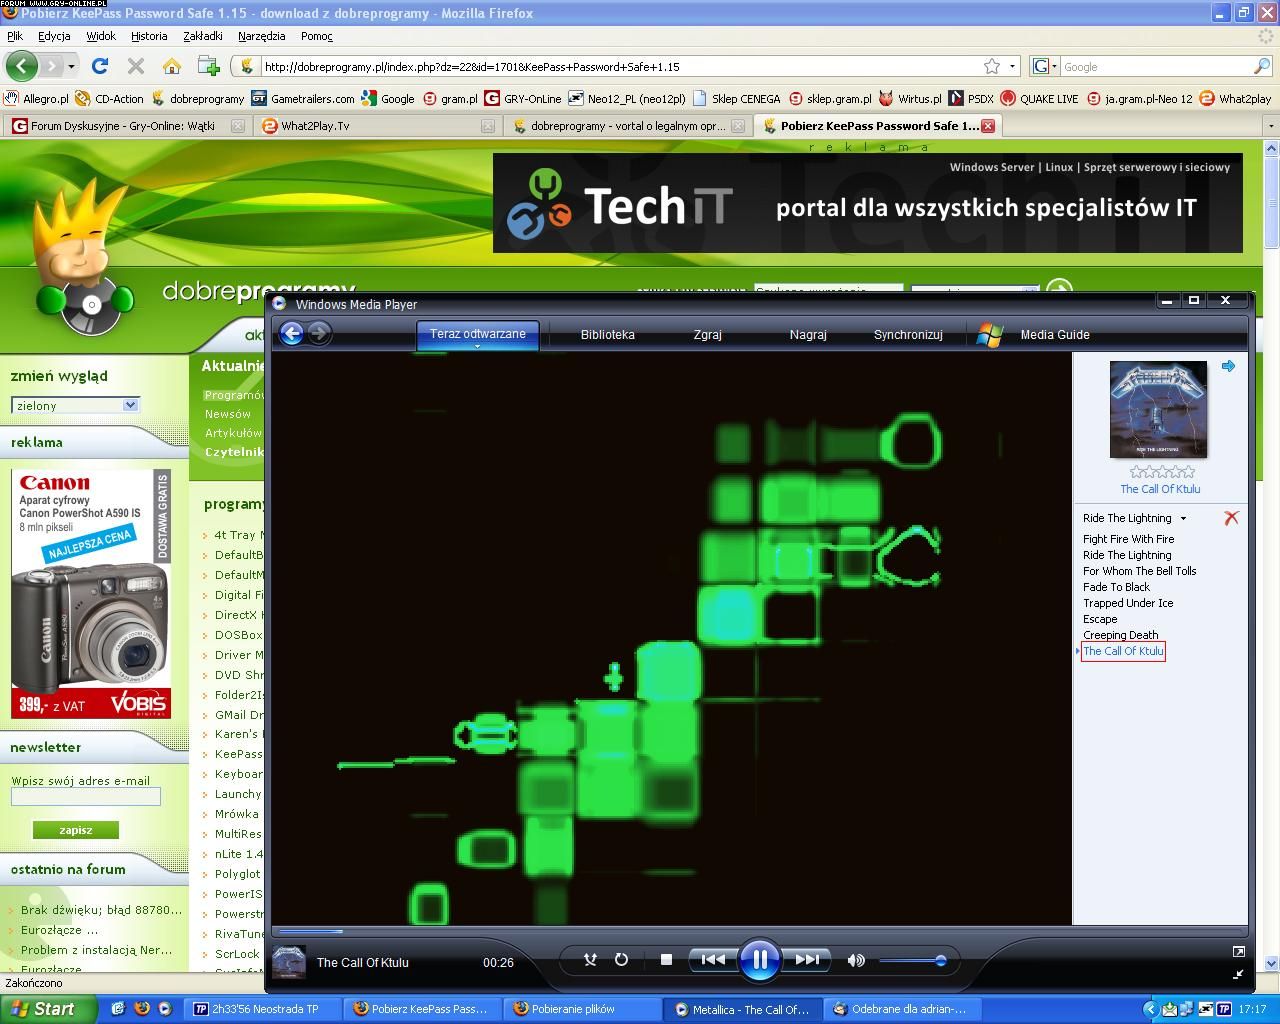The width and height of the screenshot is (1280, 1024).
Task: Click the blue arrow next to album art
Action: 1228,366
